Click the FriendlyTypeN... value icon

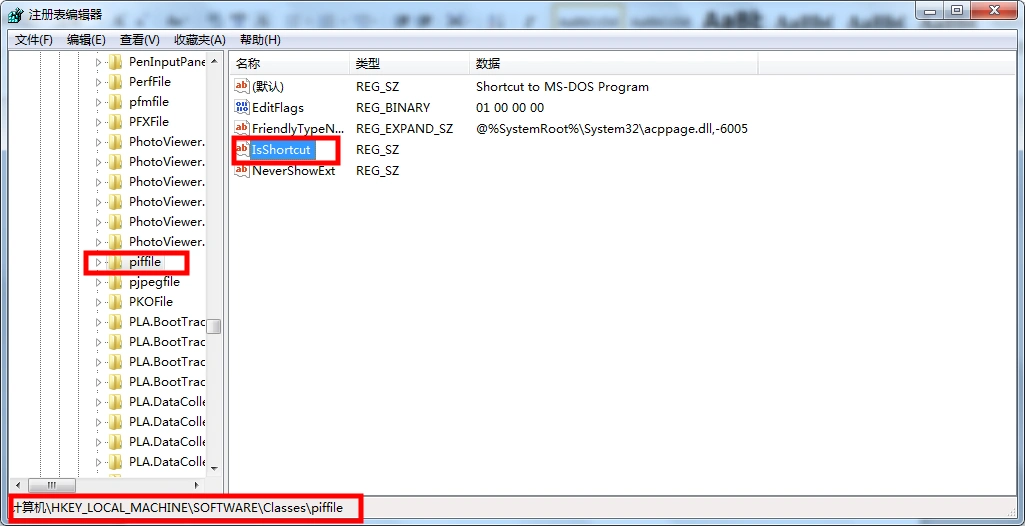[242, 128]
